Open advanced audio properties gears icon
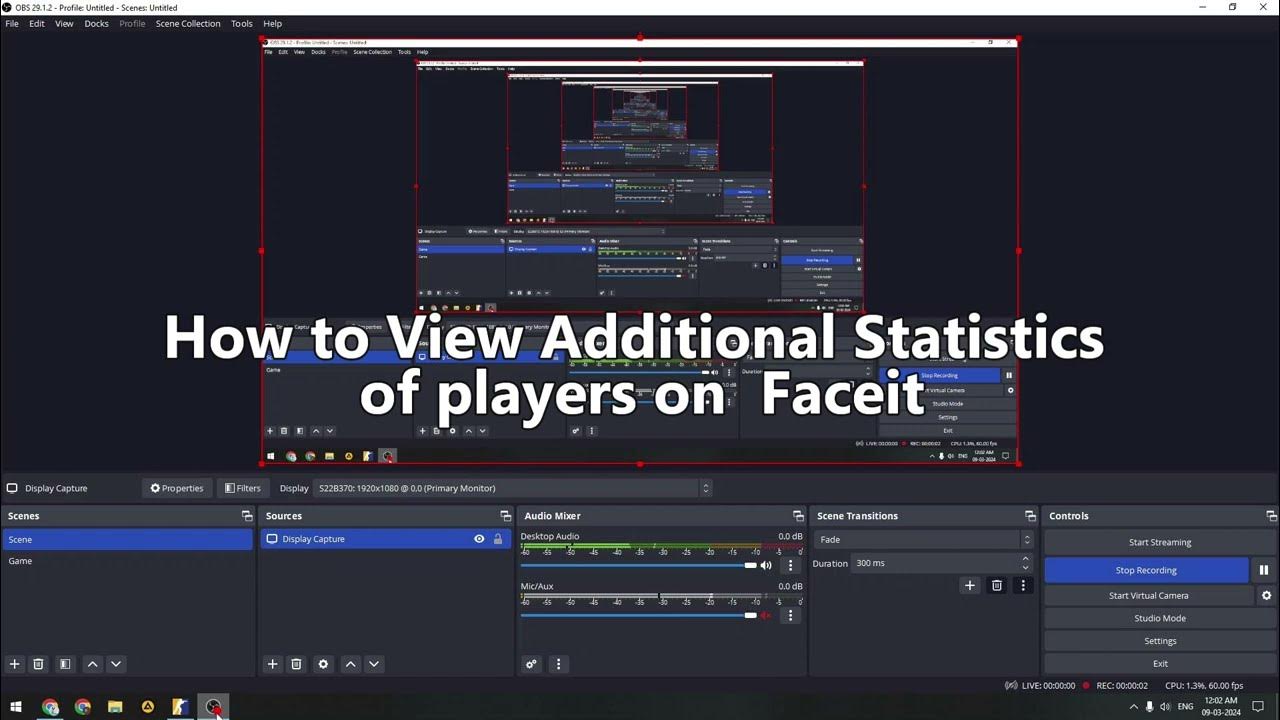Image resolution: width=1280 pixels, height=720 pixels. click(531, 664)
